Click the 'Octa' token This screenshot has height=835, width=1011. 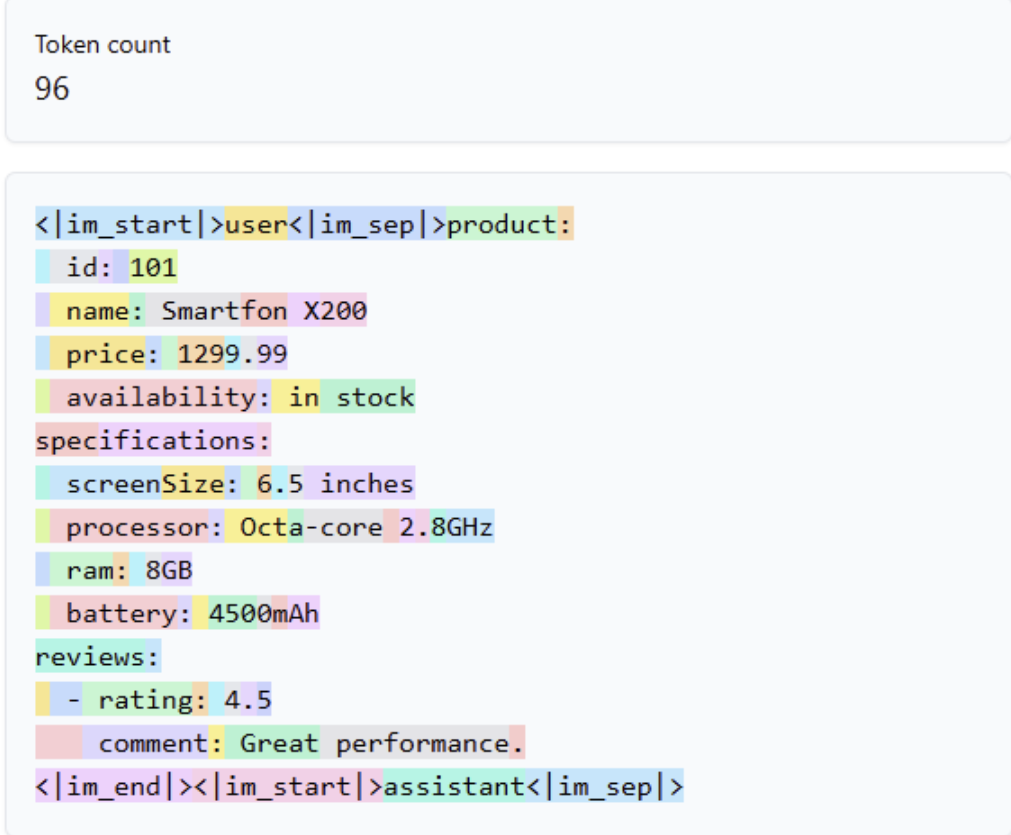[264, 526]
